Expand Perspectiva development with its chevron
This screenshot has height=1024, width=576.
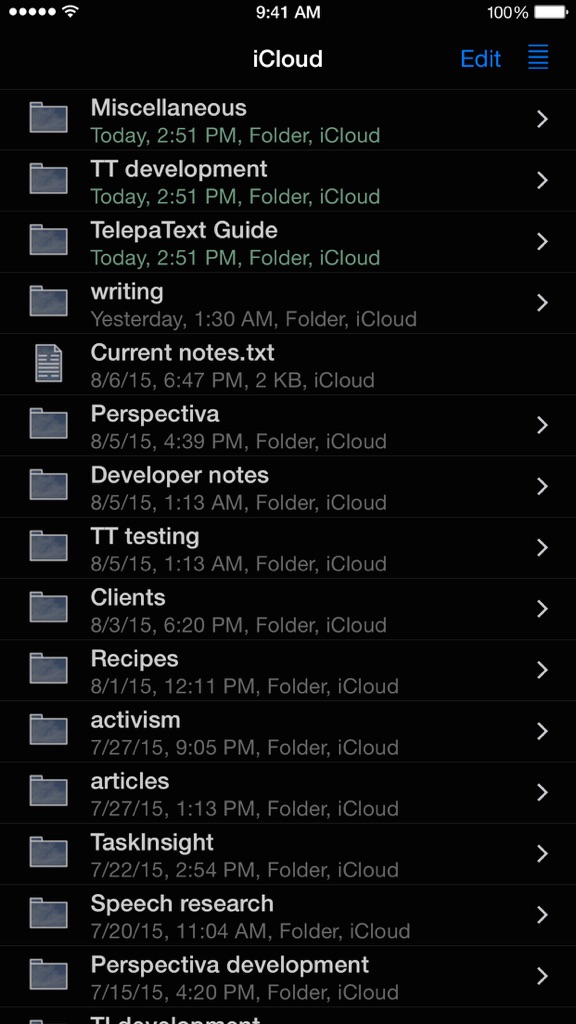click(x=542, y=976)
